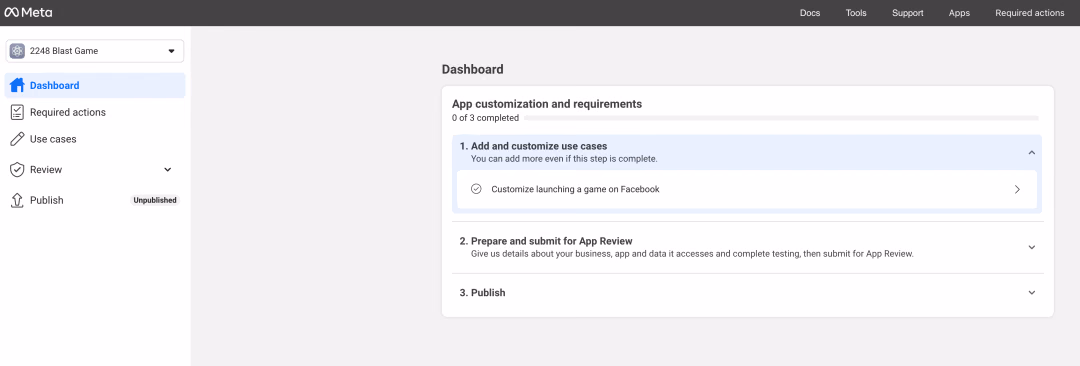The height and width of the screenshot is (366, 1080).
Task: Click the 2. Prepare and submit for App Review heading
Action: tap(546, 241)
